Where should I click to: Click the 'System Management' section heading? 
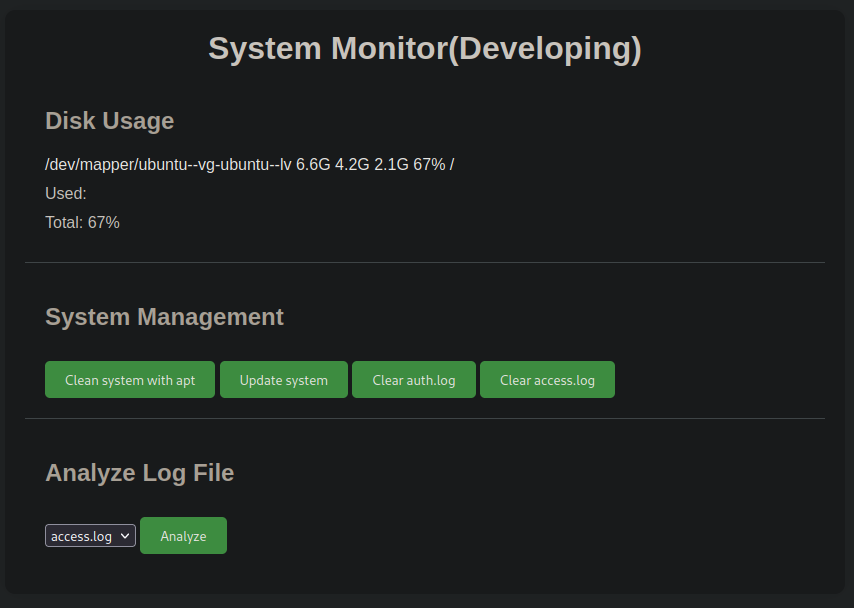point(164,317)
